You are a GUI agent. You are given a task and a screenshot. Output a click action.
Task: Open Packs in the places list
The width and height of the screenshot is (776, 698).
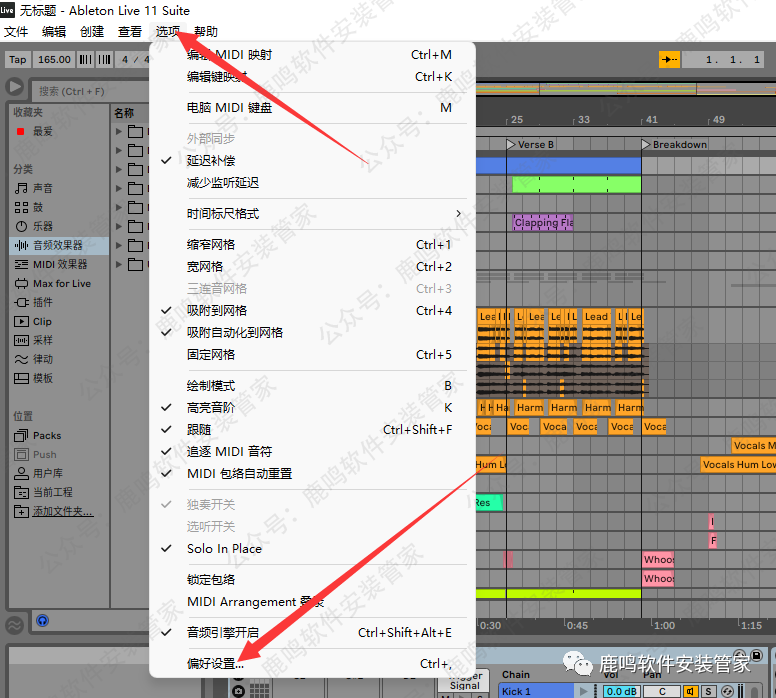pos(46,435)
